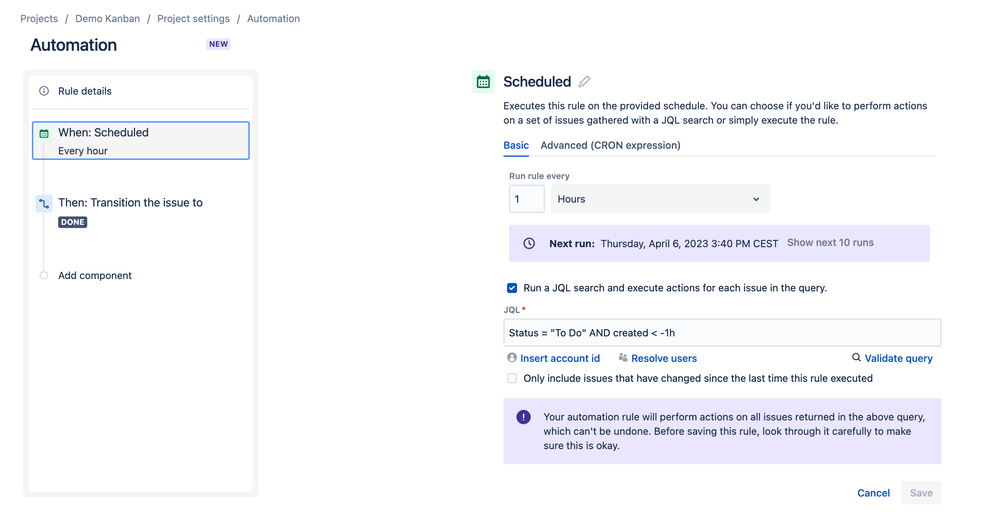Open Demo Kanban in the breadcrumb
This screenshot has height=515, width=999.
click(x=108, y=18)
